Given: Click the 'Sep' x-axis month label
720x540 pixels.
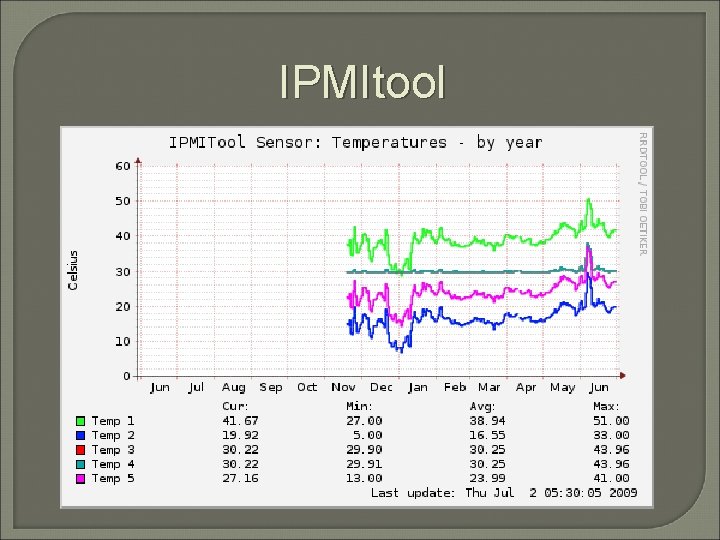Looking at the screenshot, I should (271, 388).
